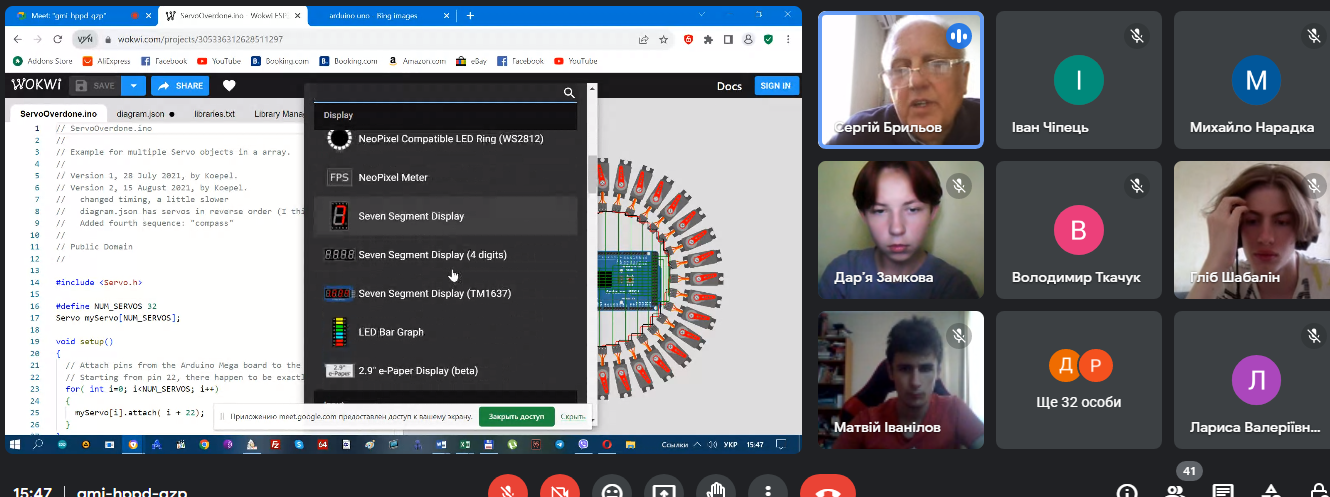Image resolution: width=1330 pixels, height=497 pixels.
Task: Click the search magnifier in parts list
Action: 569,93
